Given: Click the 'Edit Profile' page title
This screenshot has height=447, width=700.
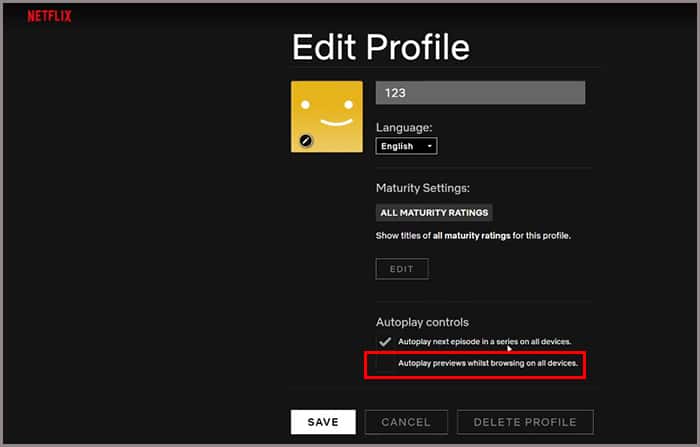Looking at the screenshot, I should 381,47.
